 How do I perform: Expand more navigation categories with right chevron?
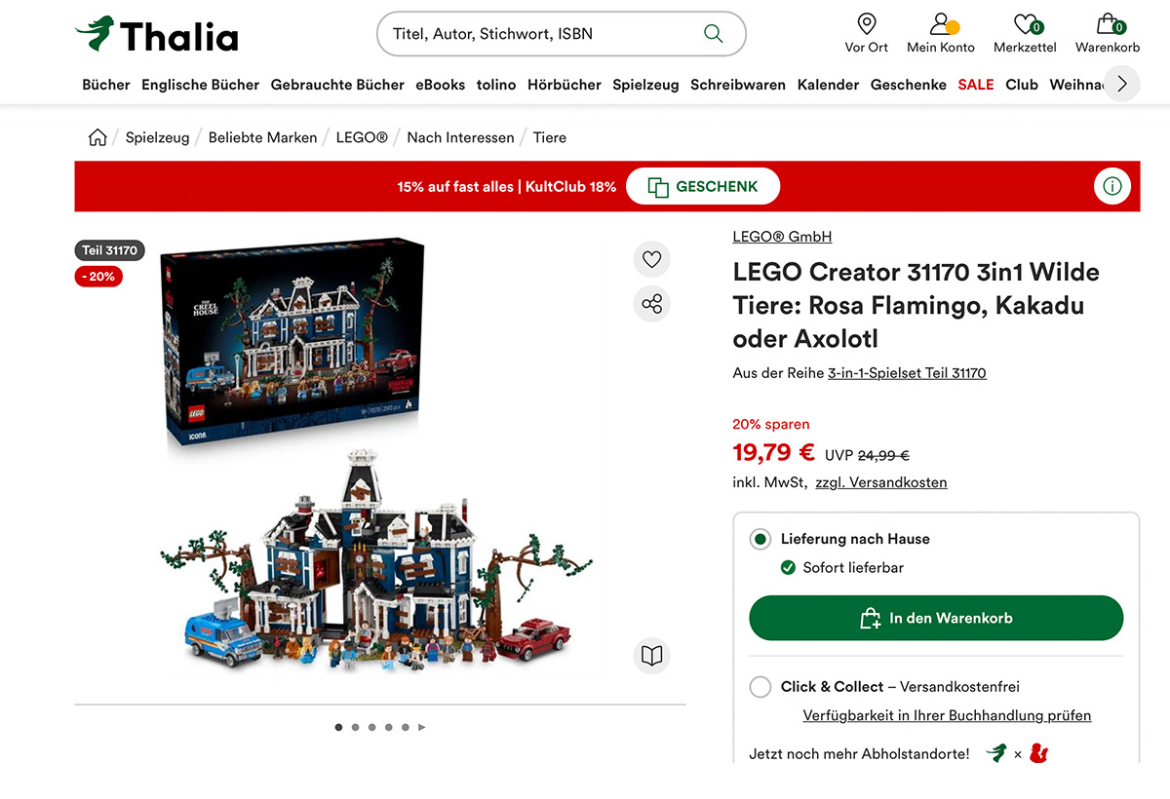click(x=1122, y=84)
